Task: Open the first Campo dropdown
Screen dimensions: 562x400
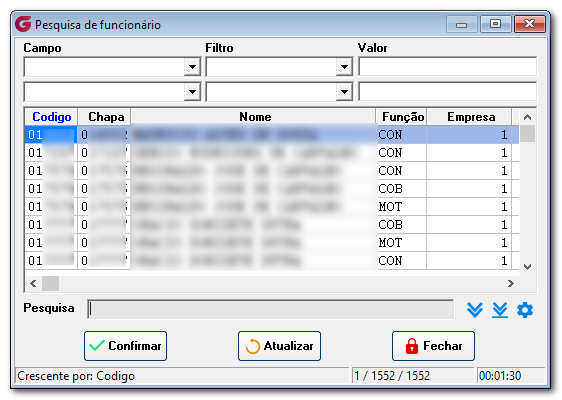Action: pyautogui.click(x=192, y=67)
